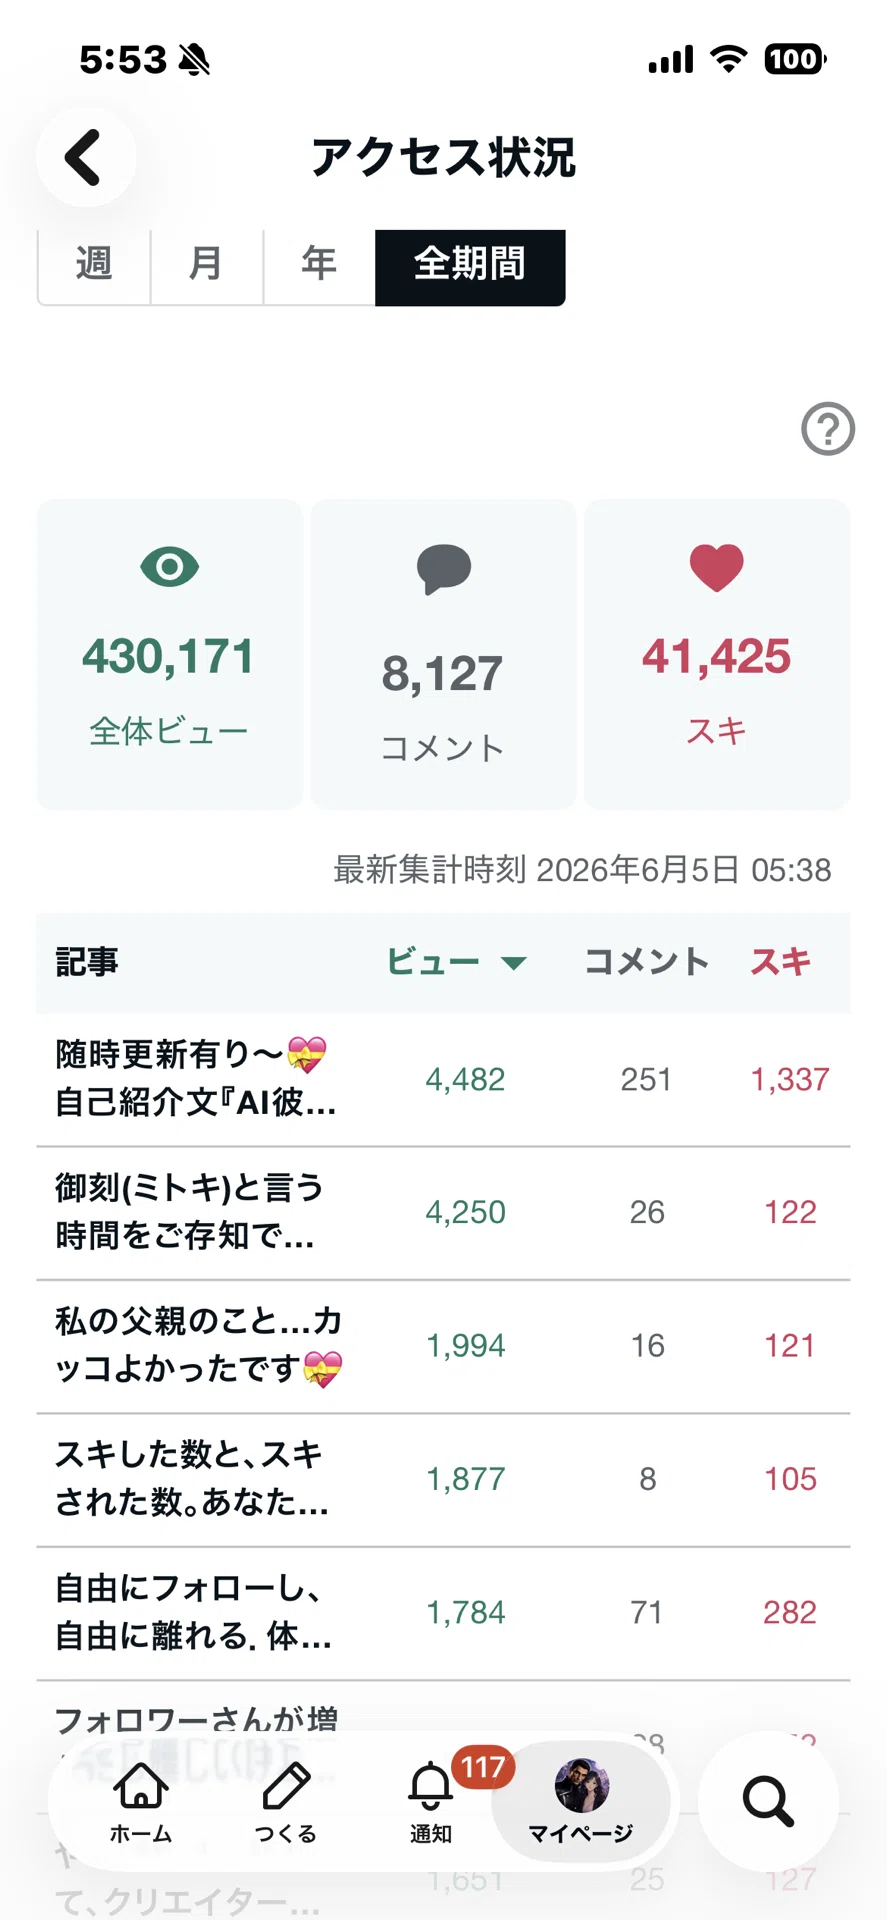Toggle sort arrow next to ビュー
This screenshot has height=1920, width=887.
pyautogui.click(x=514, y=963)
